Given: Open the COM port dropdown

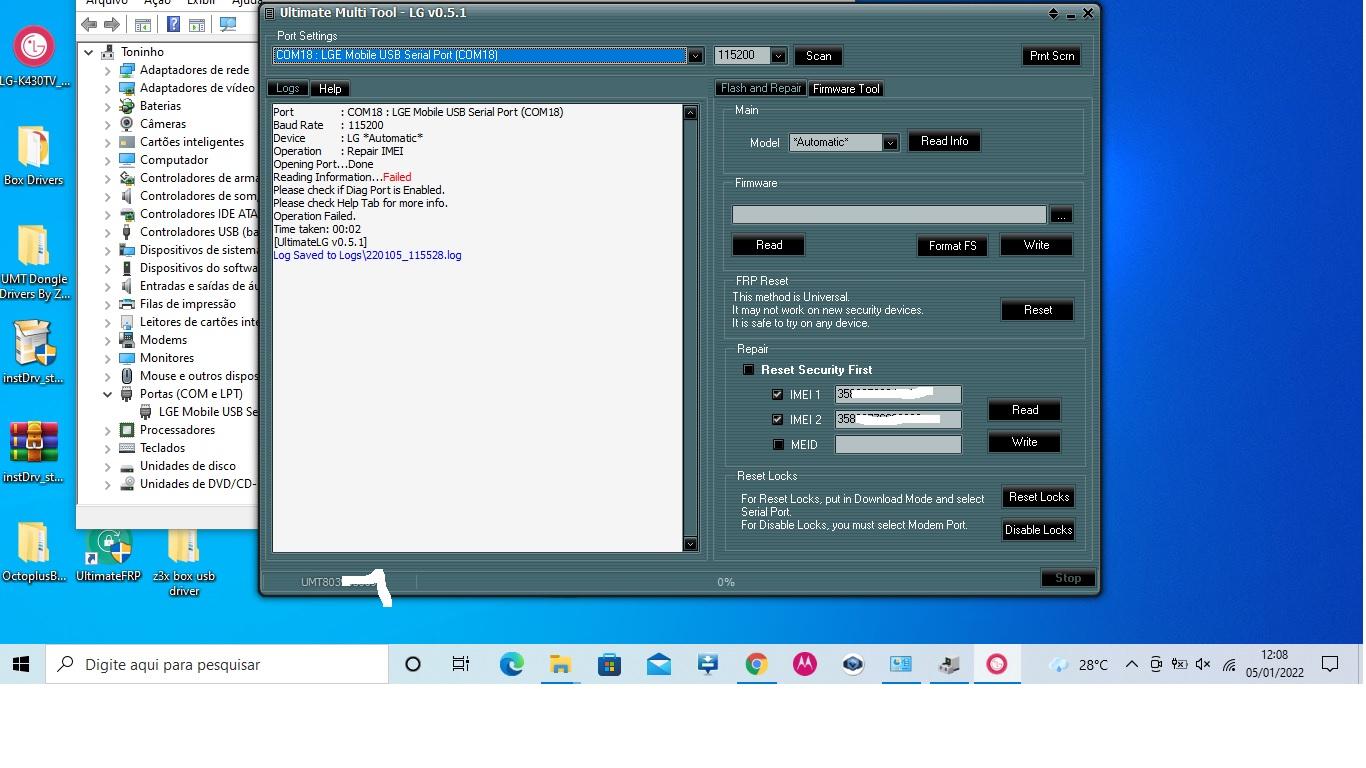Looking at the screenshot, I should (x=695, y=56).
